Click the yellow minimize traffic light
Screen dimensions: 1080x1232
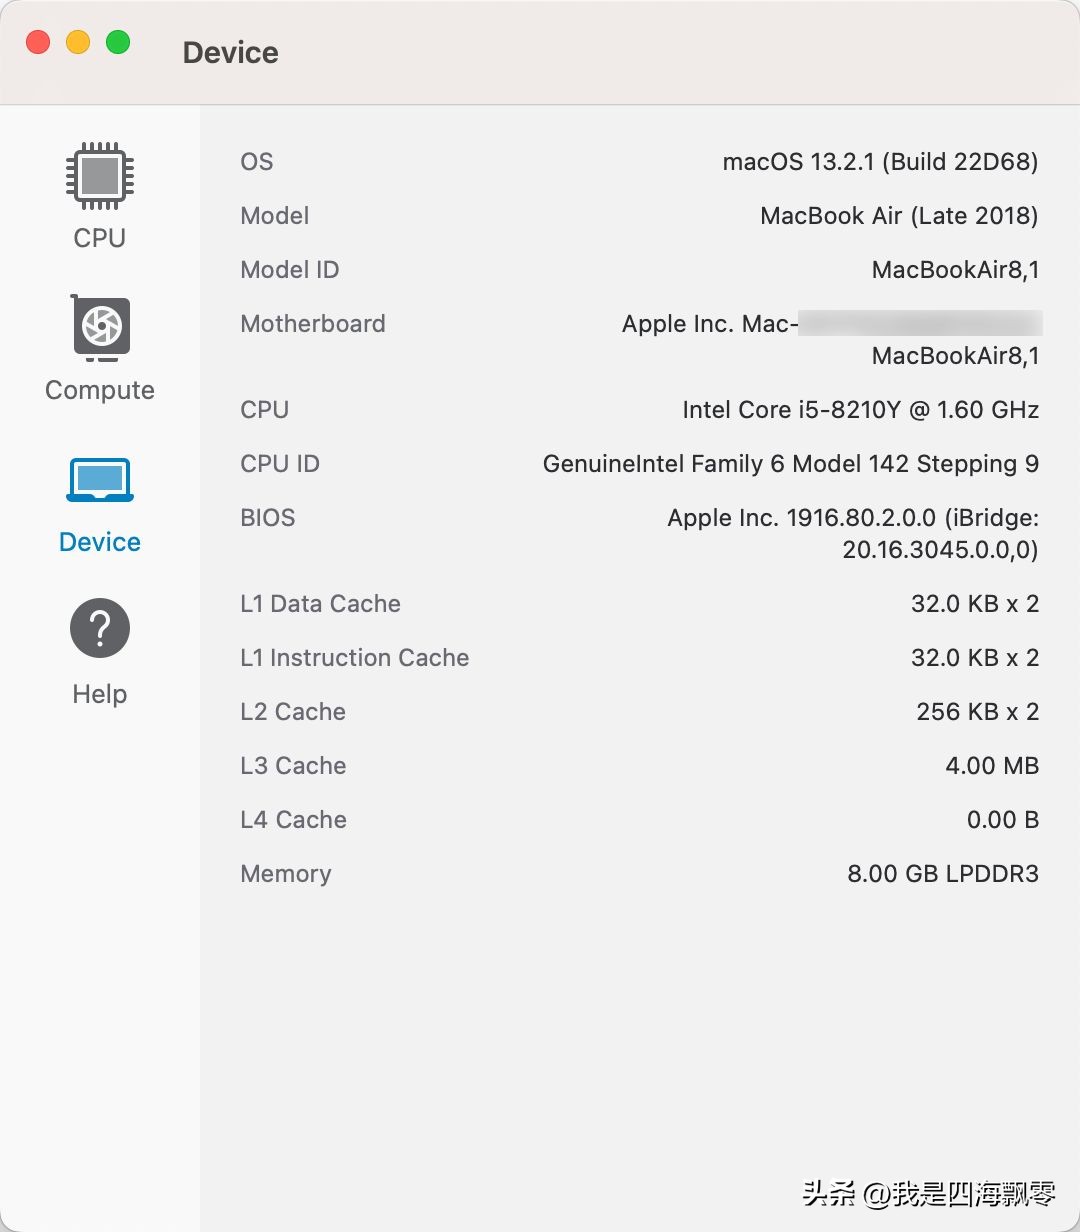pos(77,42)
